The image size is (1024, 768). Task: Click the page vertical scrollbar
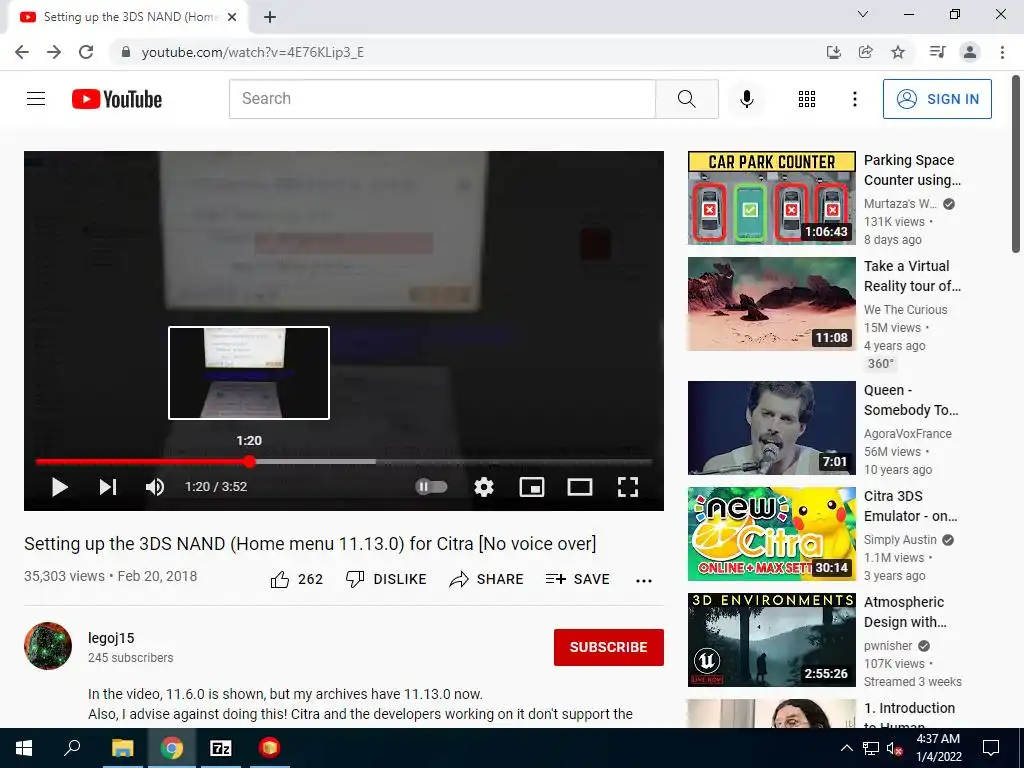pos(1016,163)
